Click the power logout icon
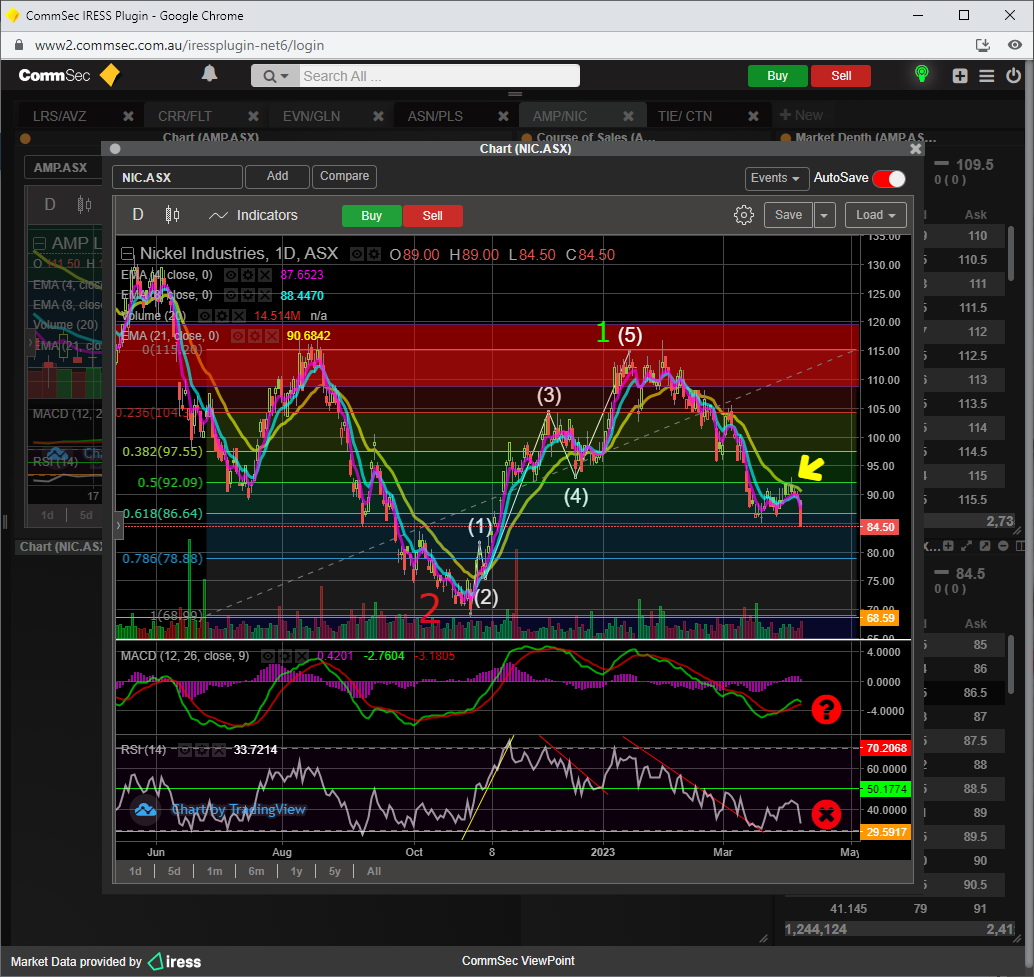The image size is (1034, 977). coord(1014,76)
